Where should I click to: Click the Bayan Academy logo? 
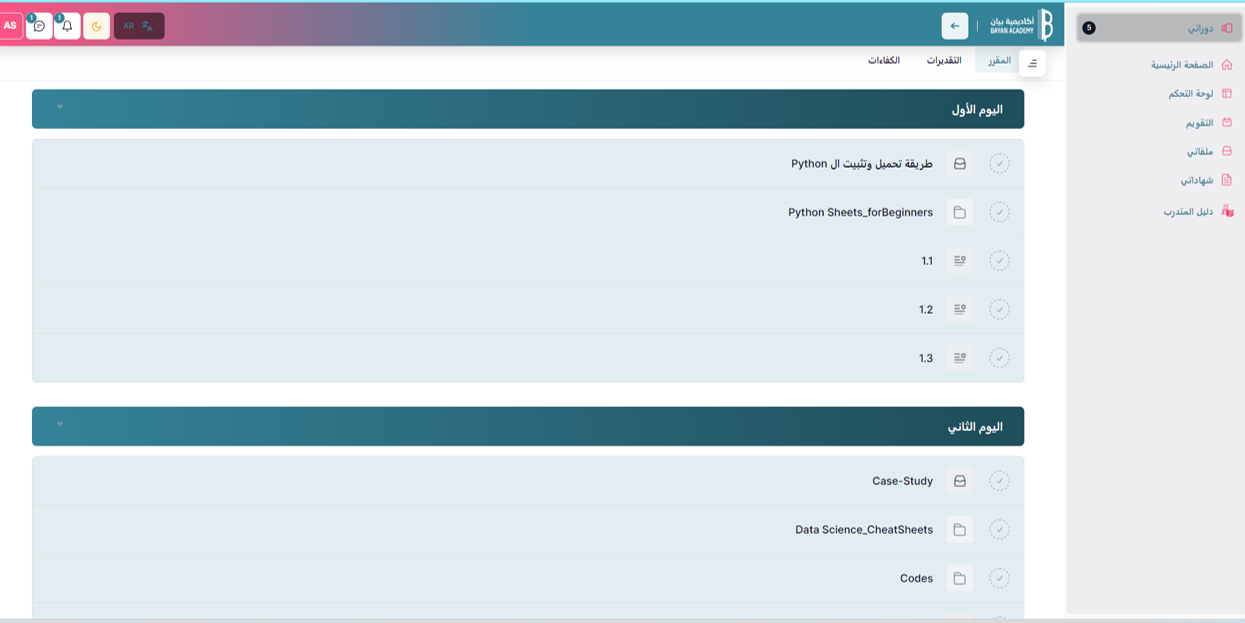(1022, 25)
